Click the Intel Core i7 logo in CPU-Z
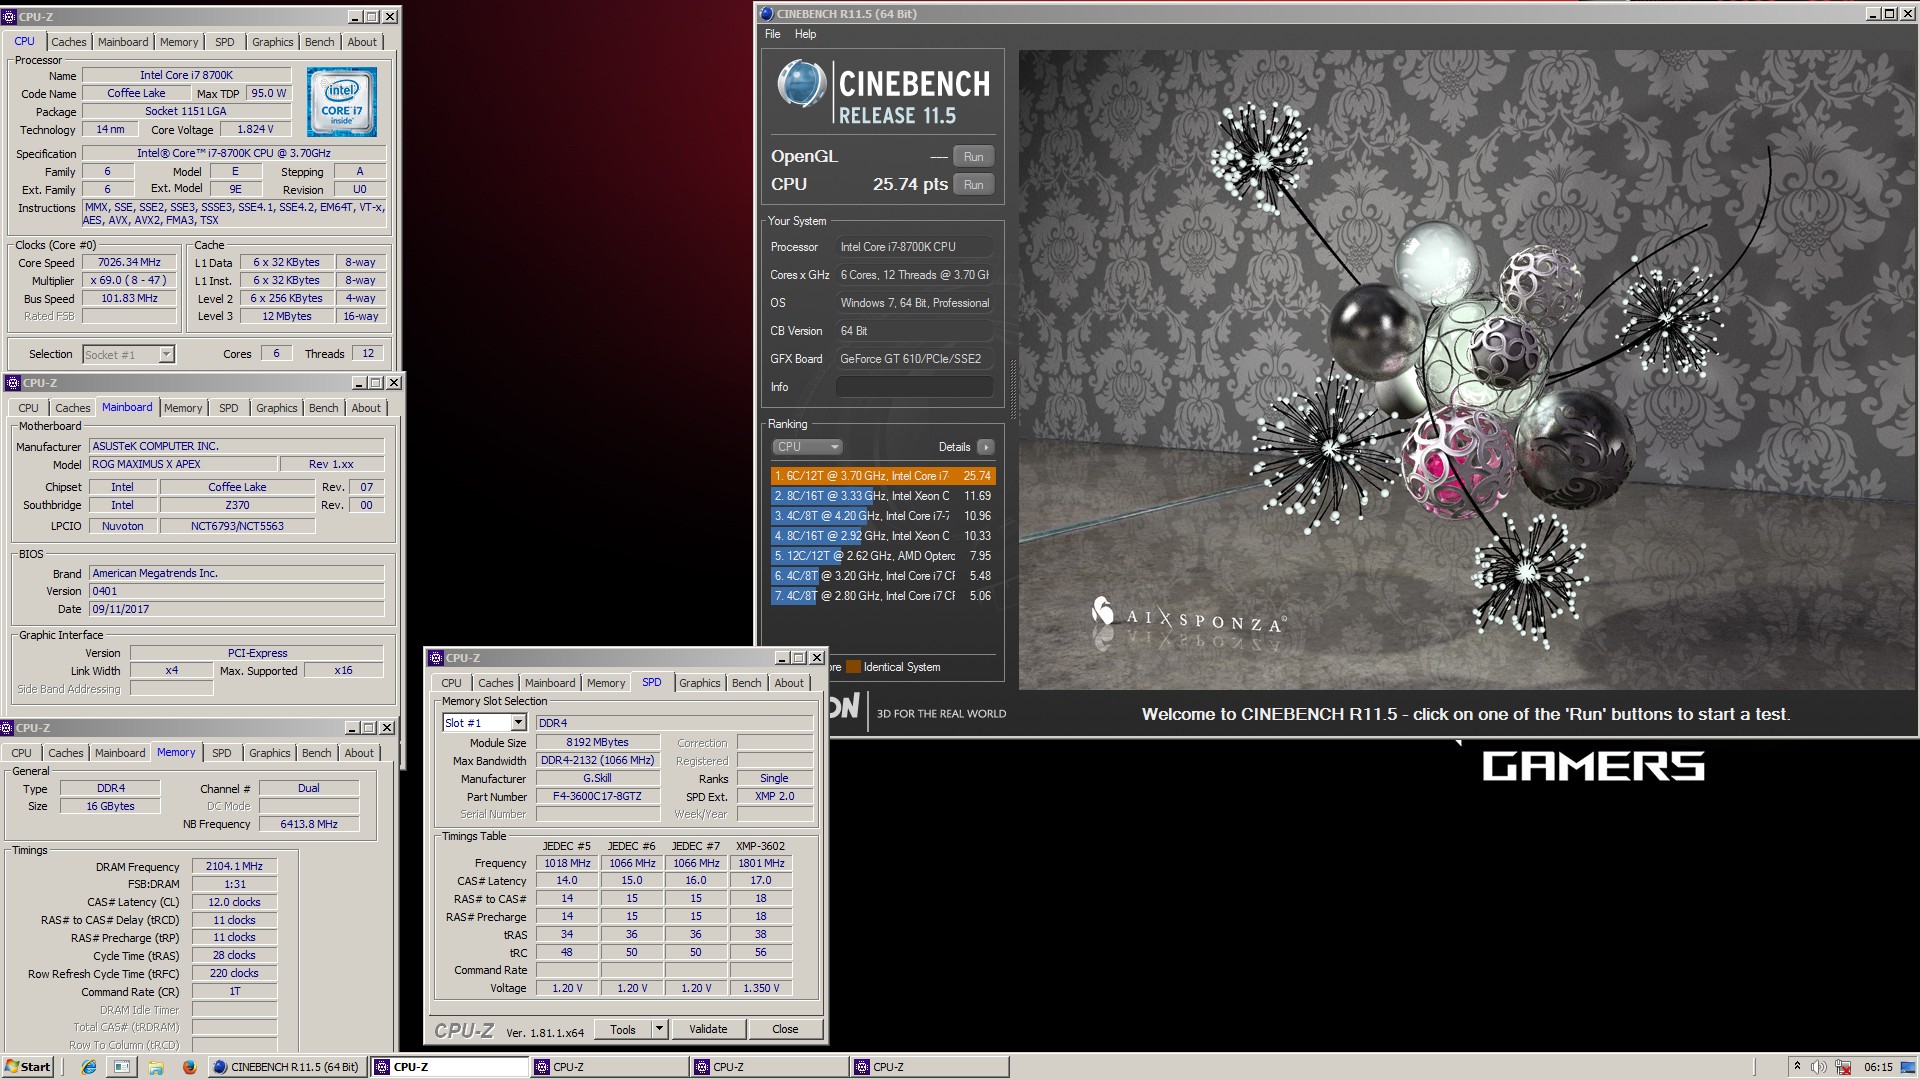The image size is (1920, 1080). coord(342,102)
